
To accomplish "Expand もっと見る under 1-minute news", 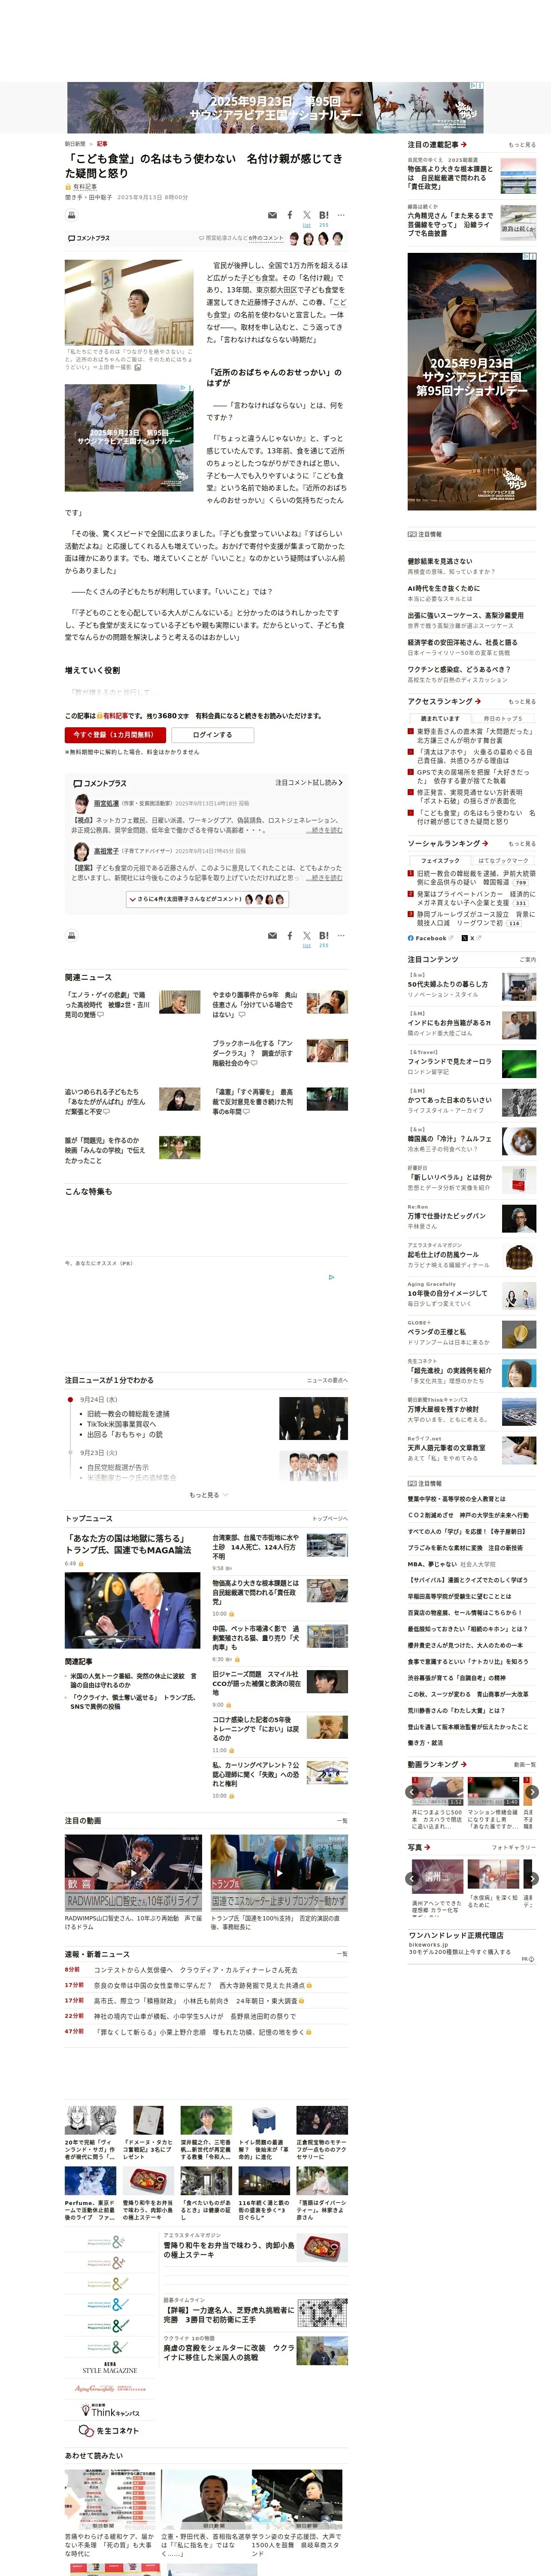I will coord(208,1494).
